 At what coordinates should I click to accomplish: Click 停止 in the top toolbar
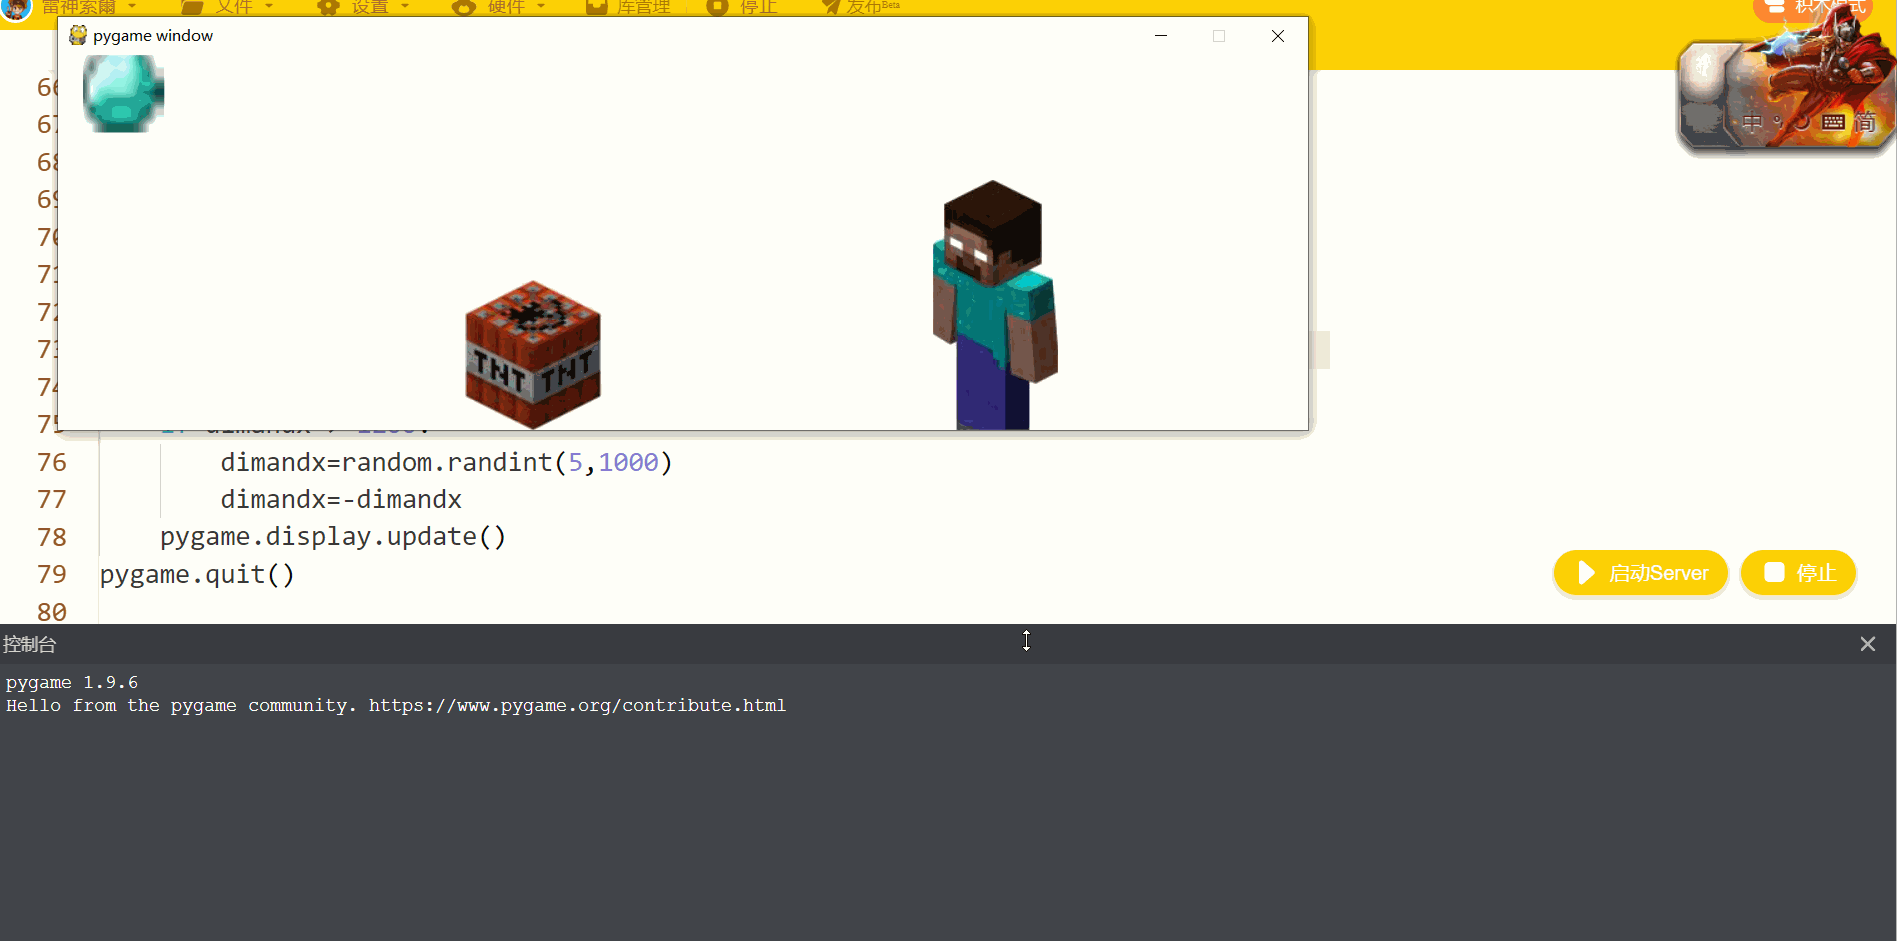tap(742, 7)
